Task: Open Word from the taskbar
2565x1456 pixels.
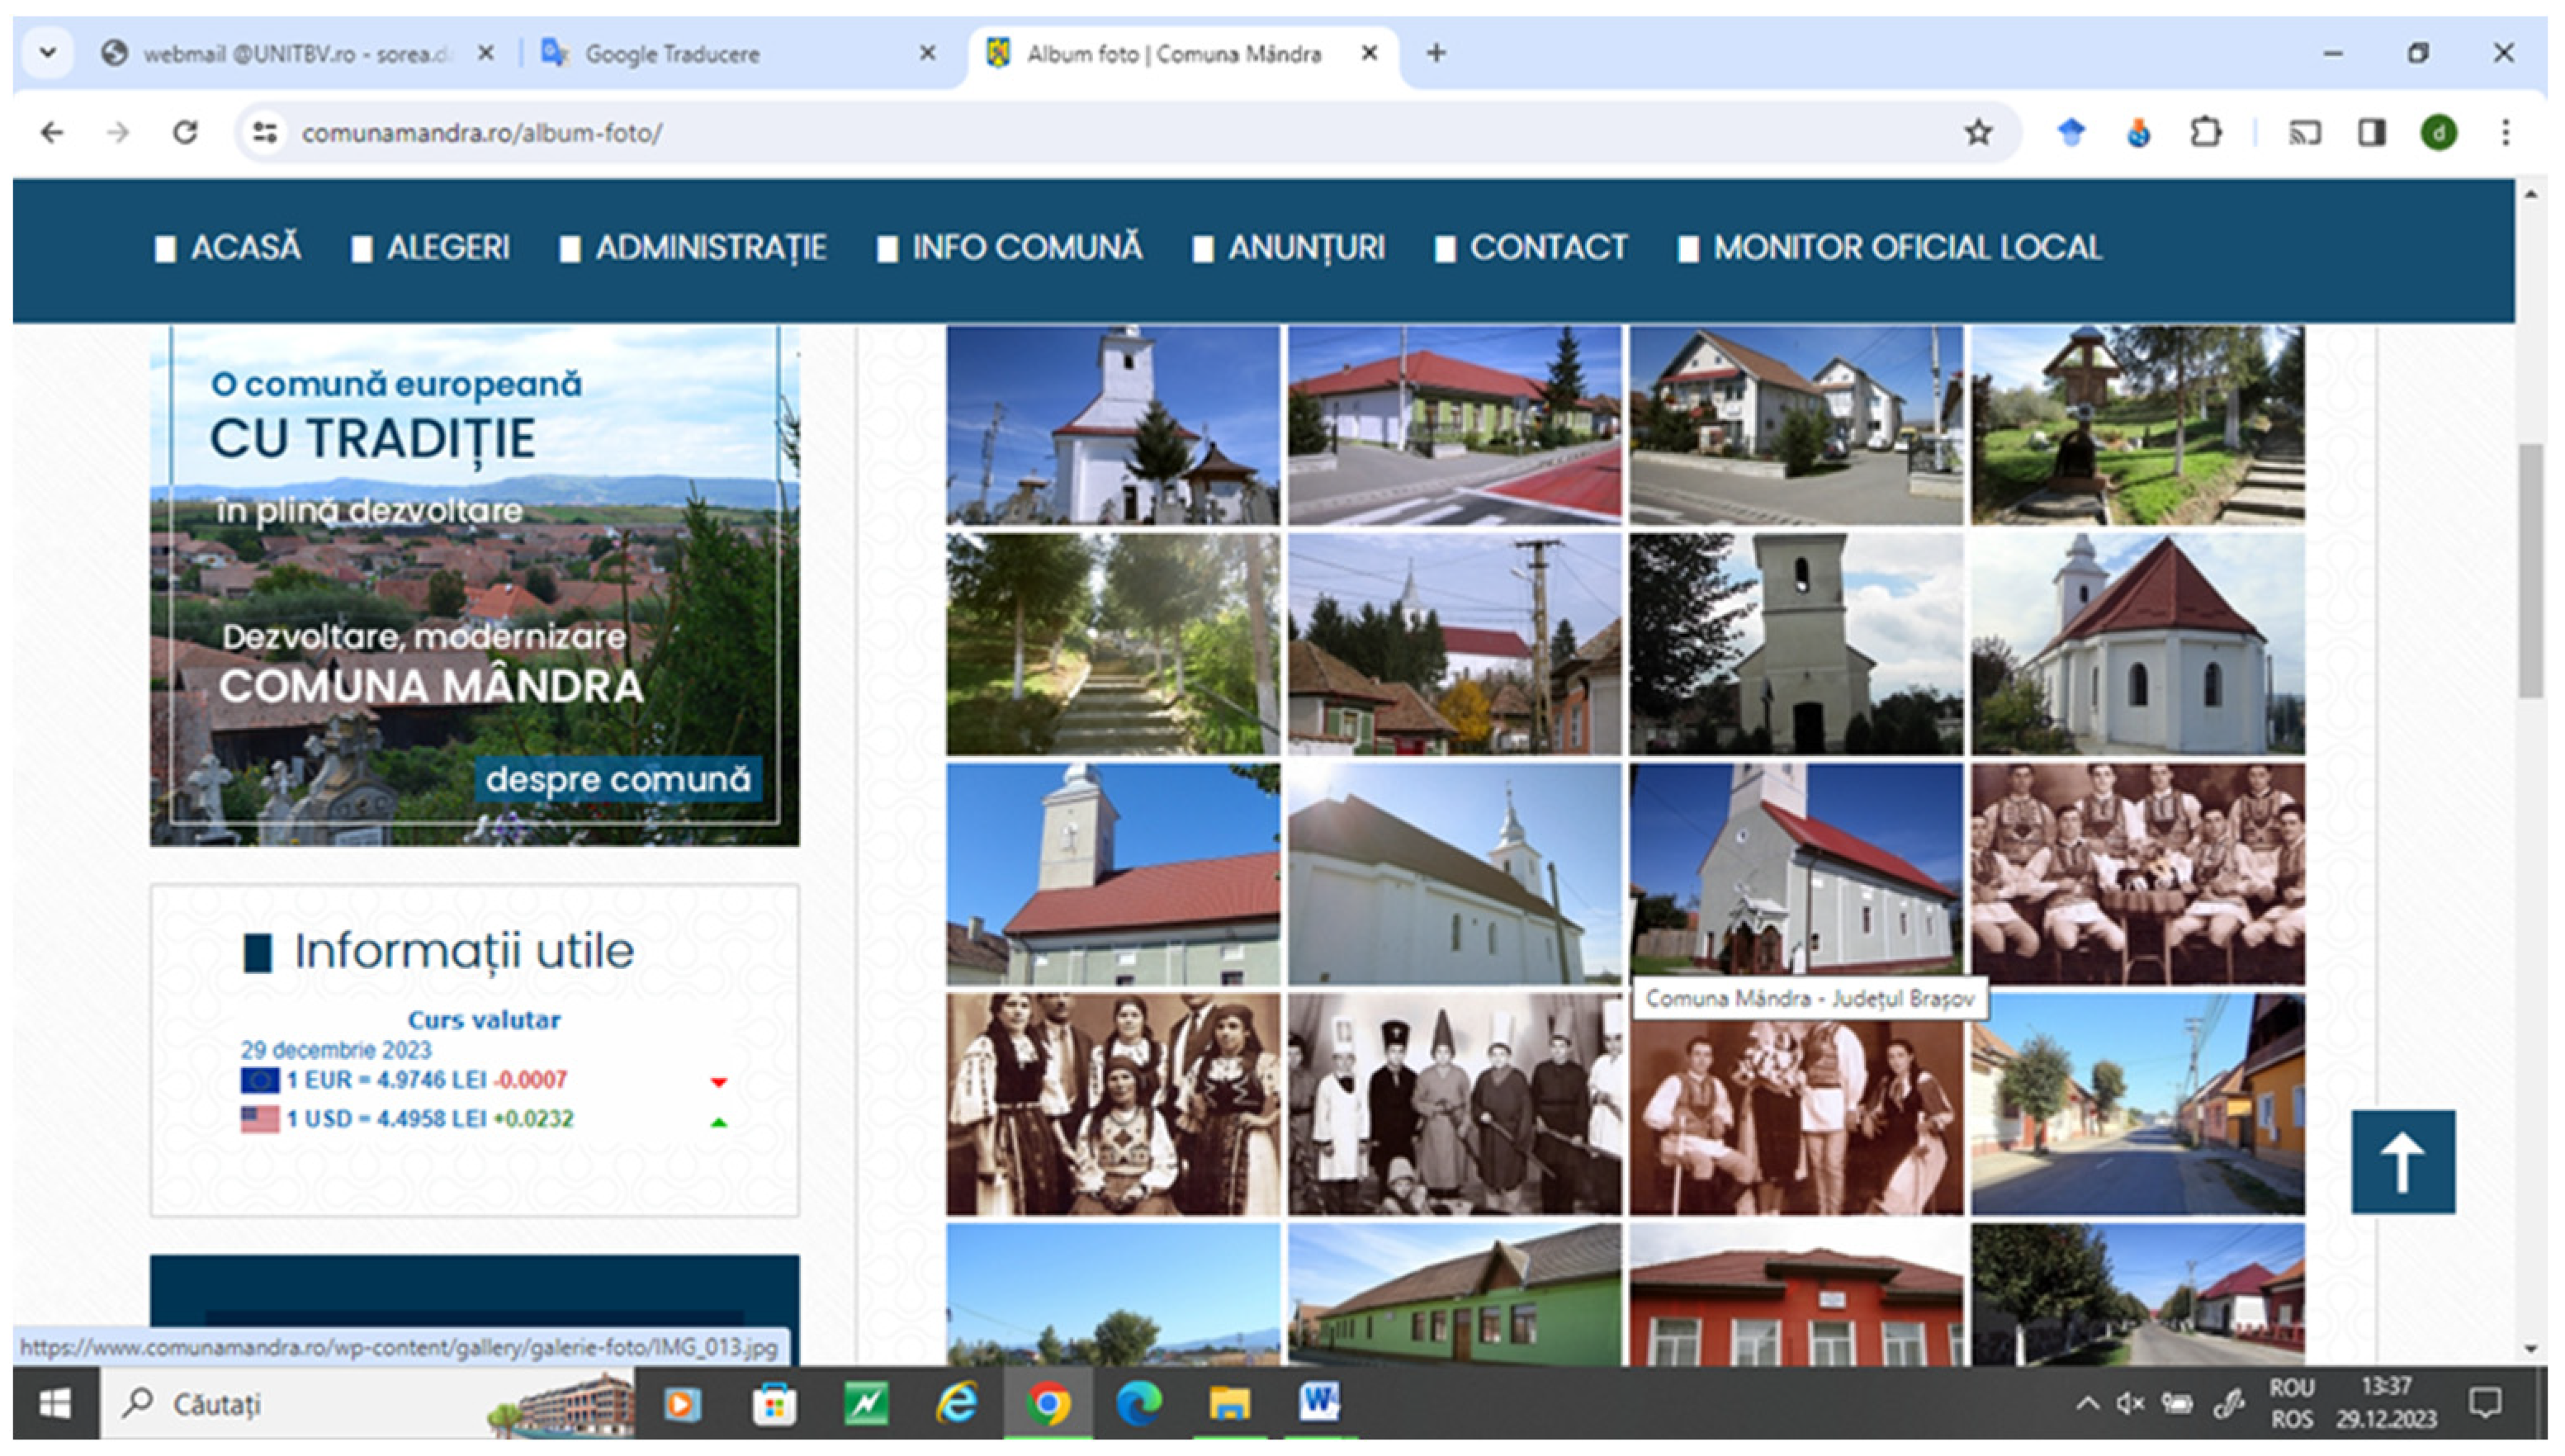Action: (1318, 1403)
